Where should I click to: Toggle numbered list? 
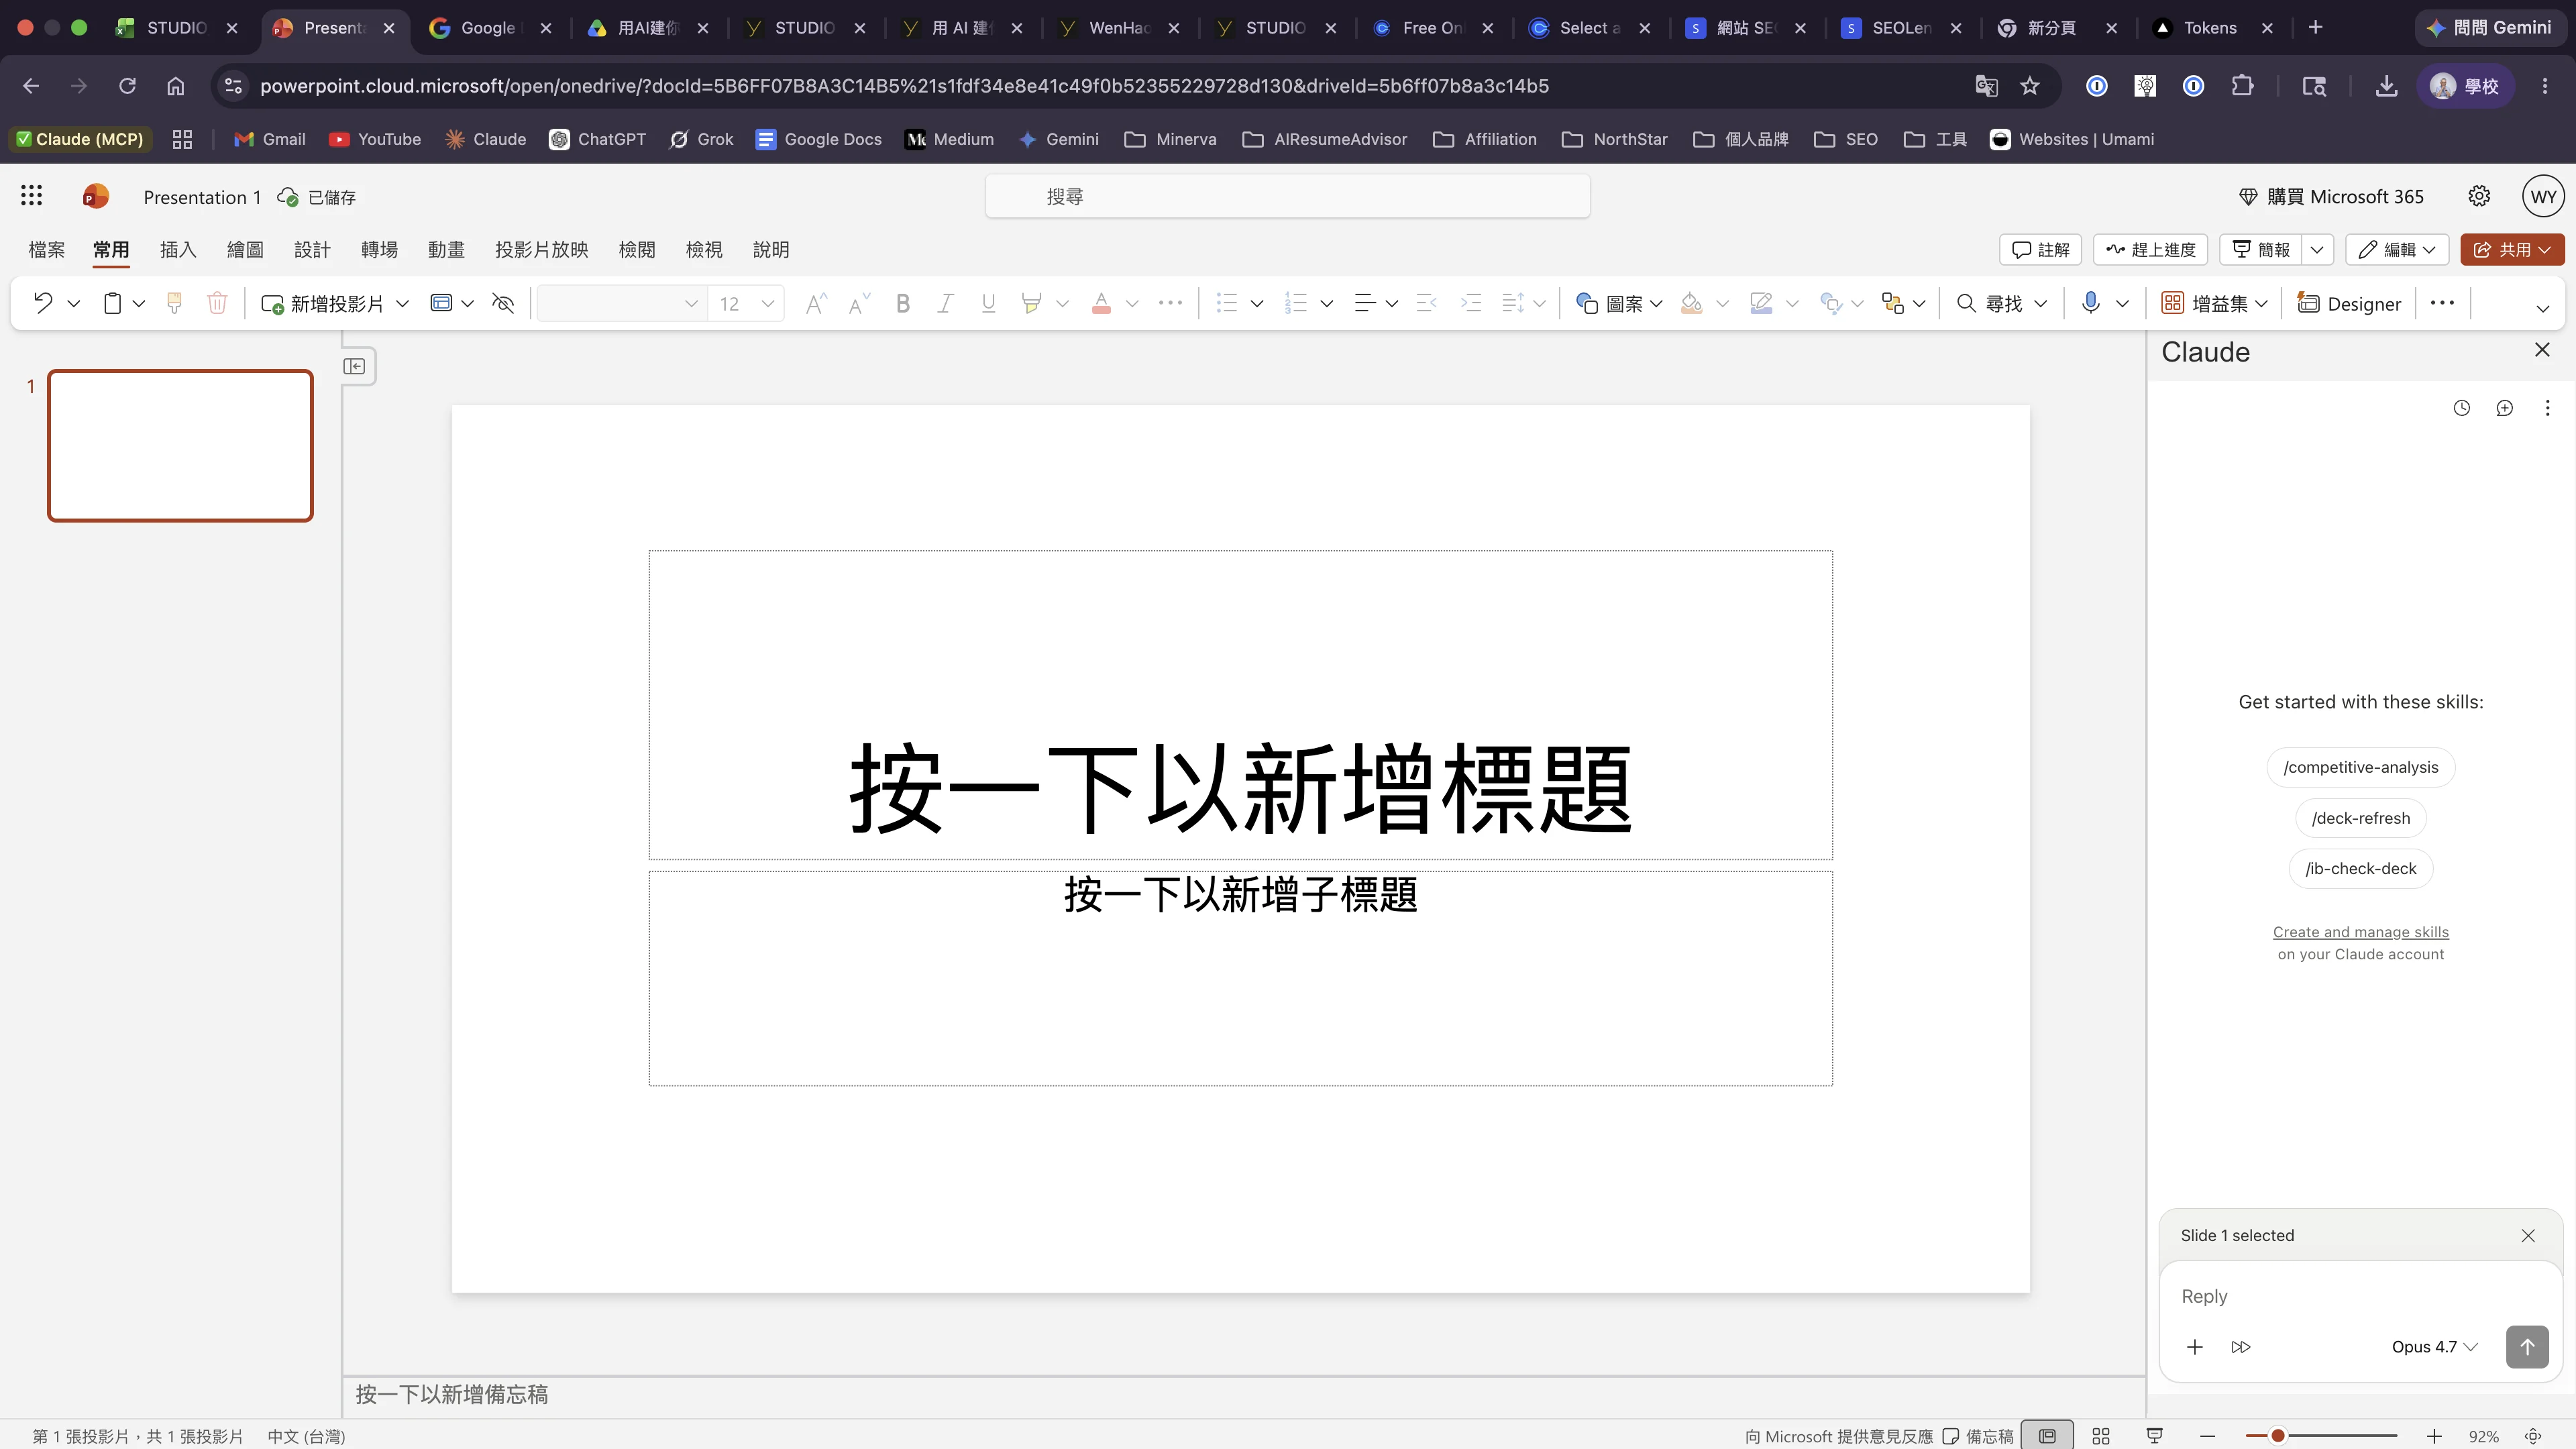pos(1296,303)
